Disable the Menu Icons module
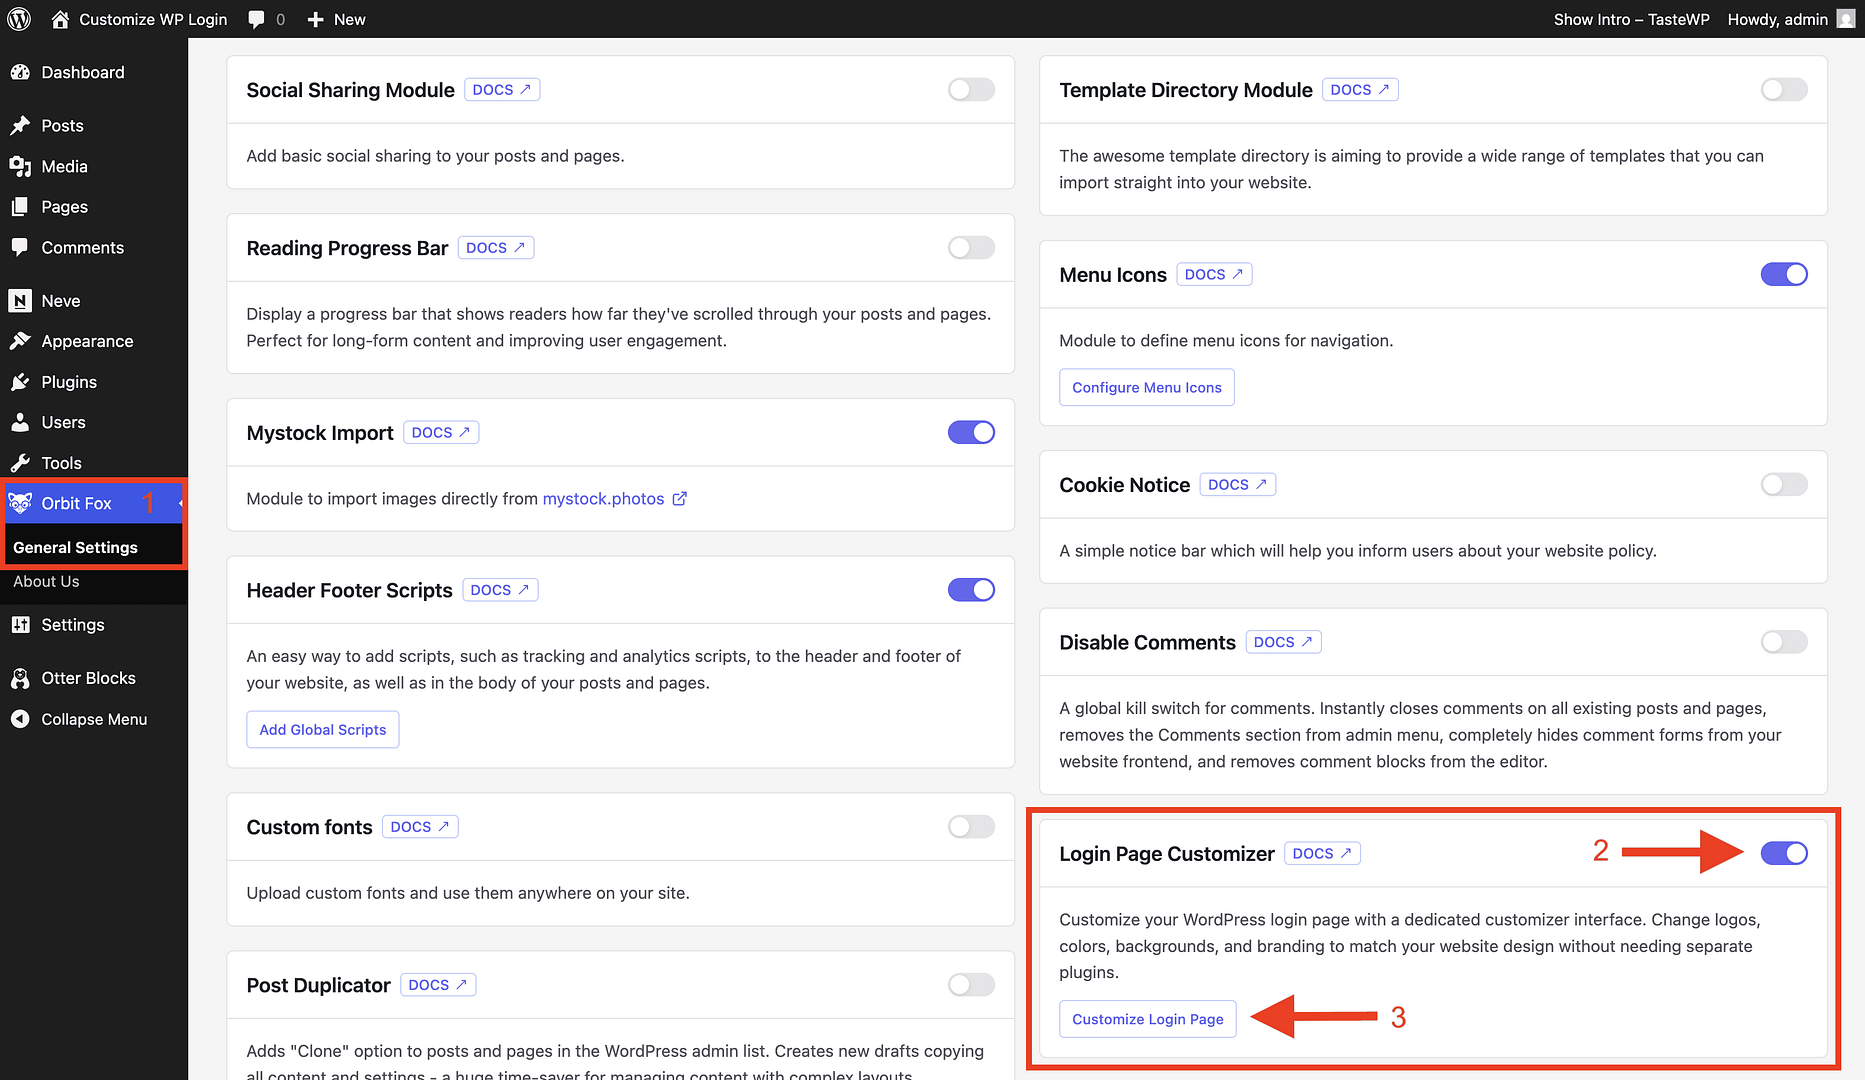 point(1784,274)
